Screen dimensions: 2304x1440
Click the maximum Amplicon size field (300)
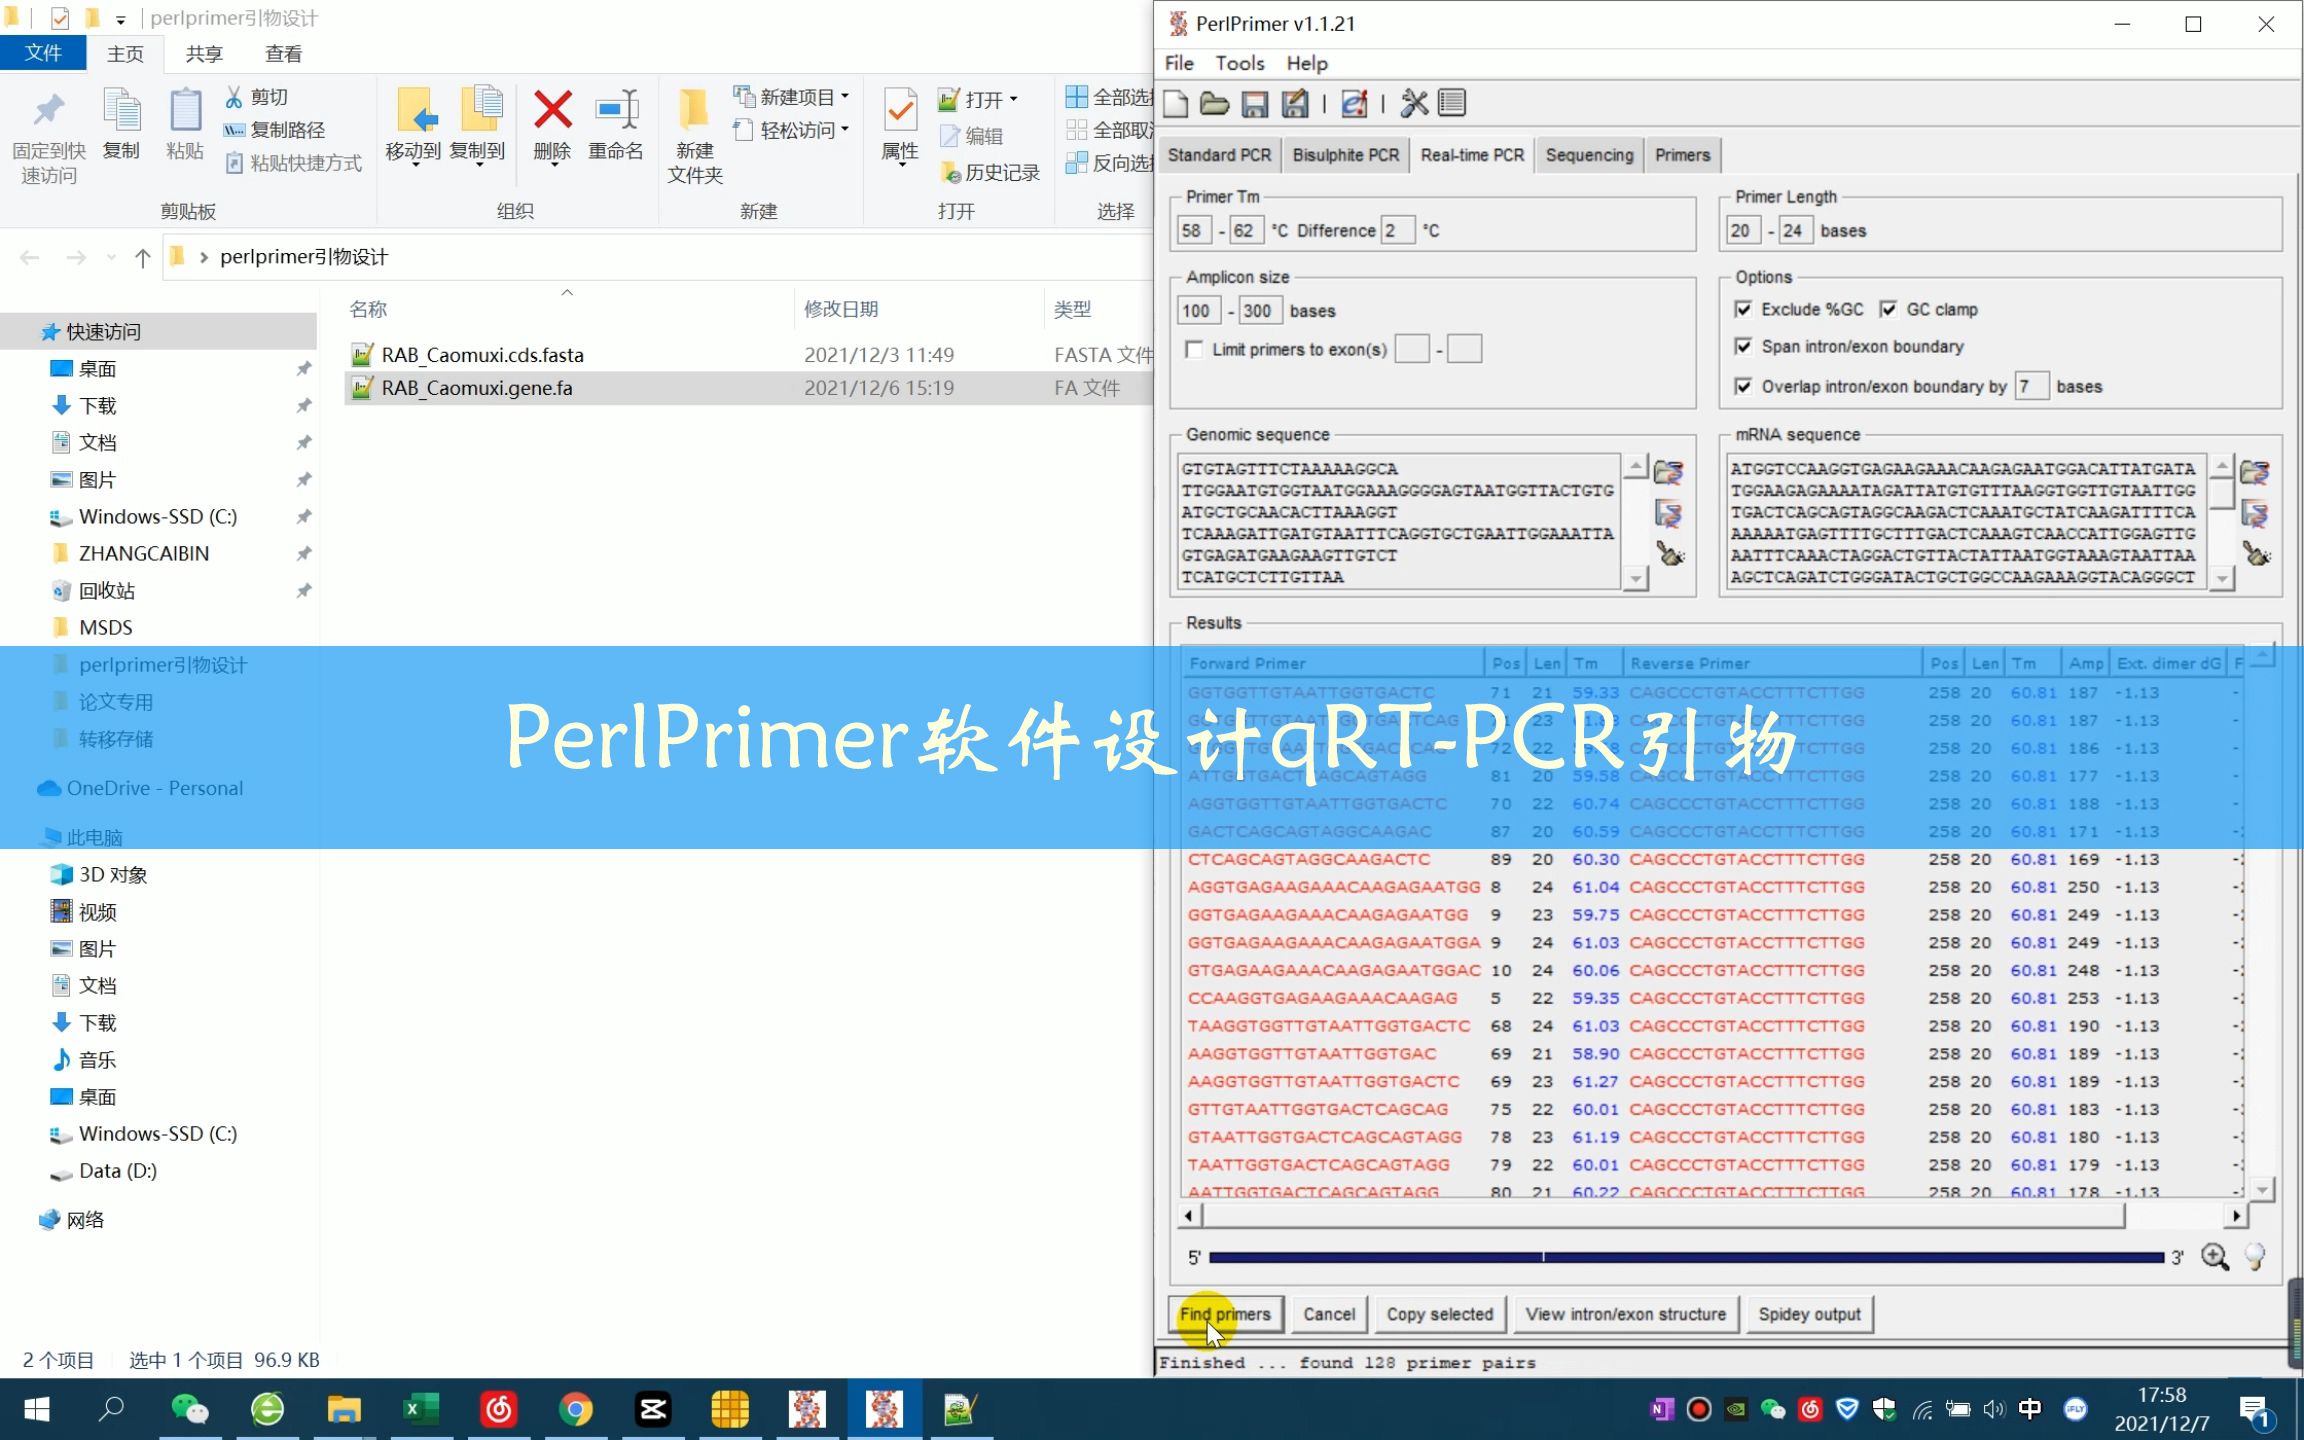1258,311
